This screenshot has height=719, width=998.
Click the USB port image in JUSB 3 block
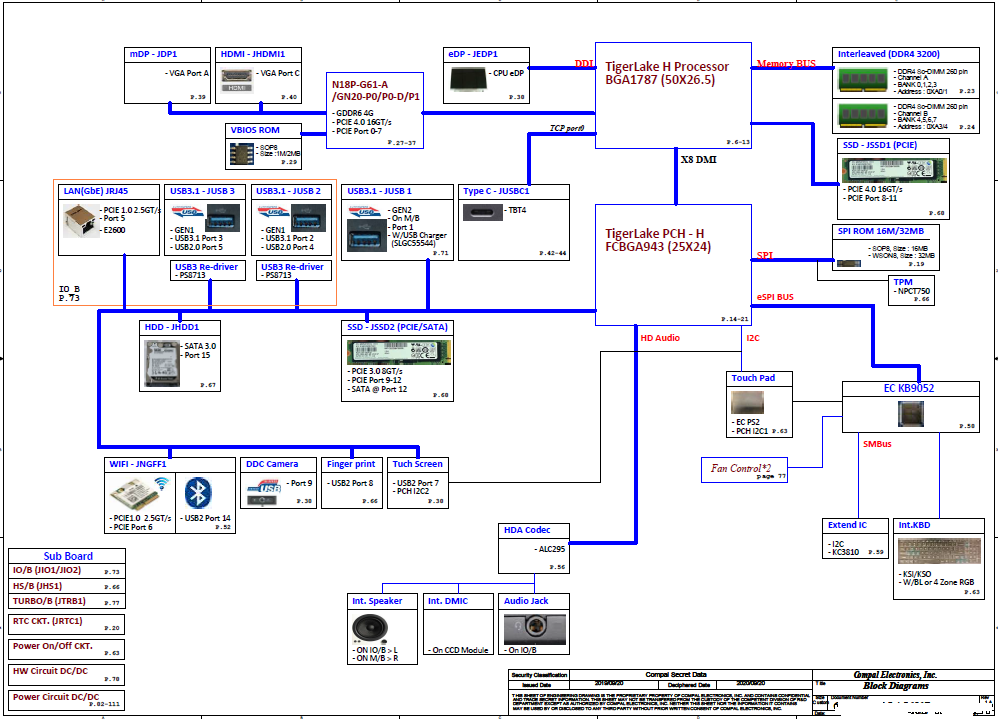(x=223, y=218)
